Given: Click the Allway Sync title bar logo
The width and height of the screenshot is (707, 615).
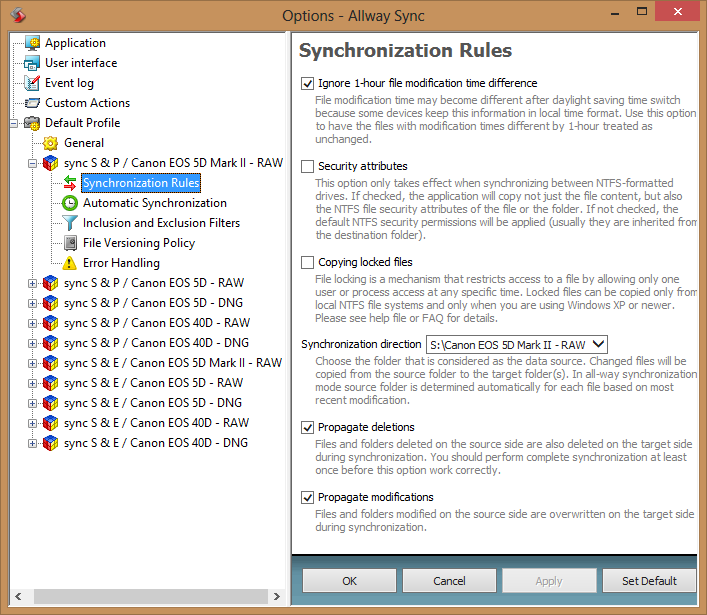Looking at the screenshot, I should [18, 15].
